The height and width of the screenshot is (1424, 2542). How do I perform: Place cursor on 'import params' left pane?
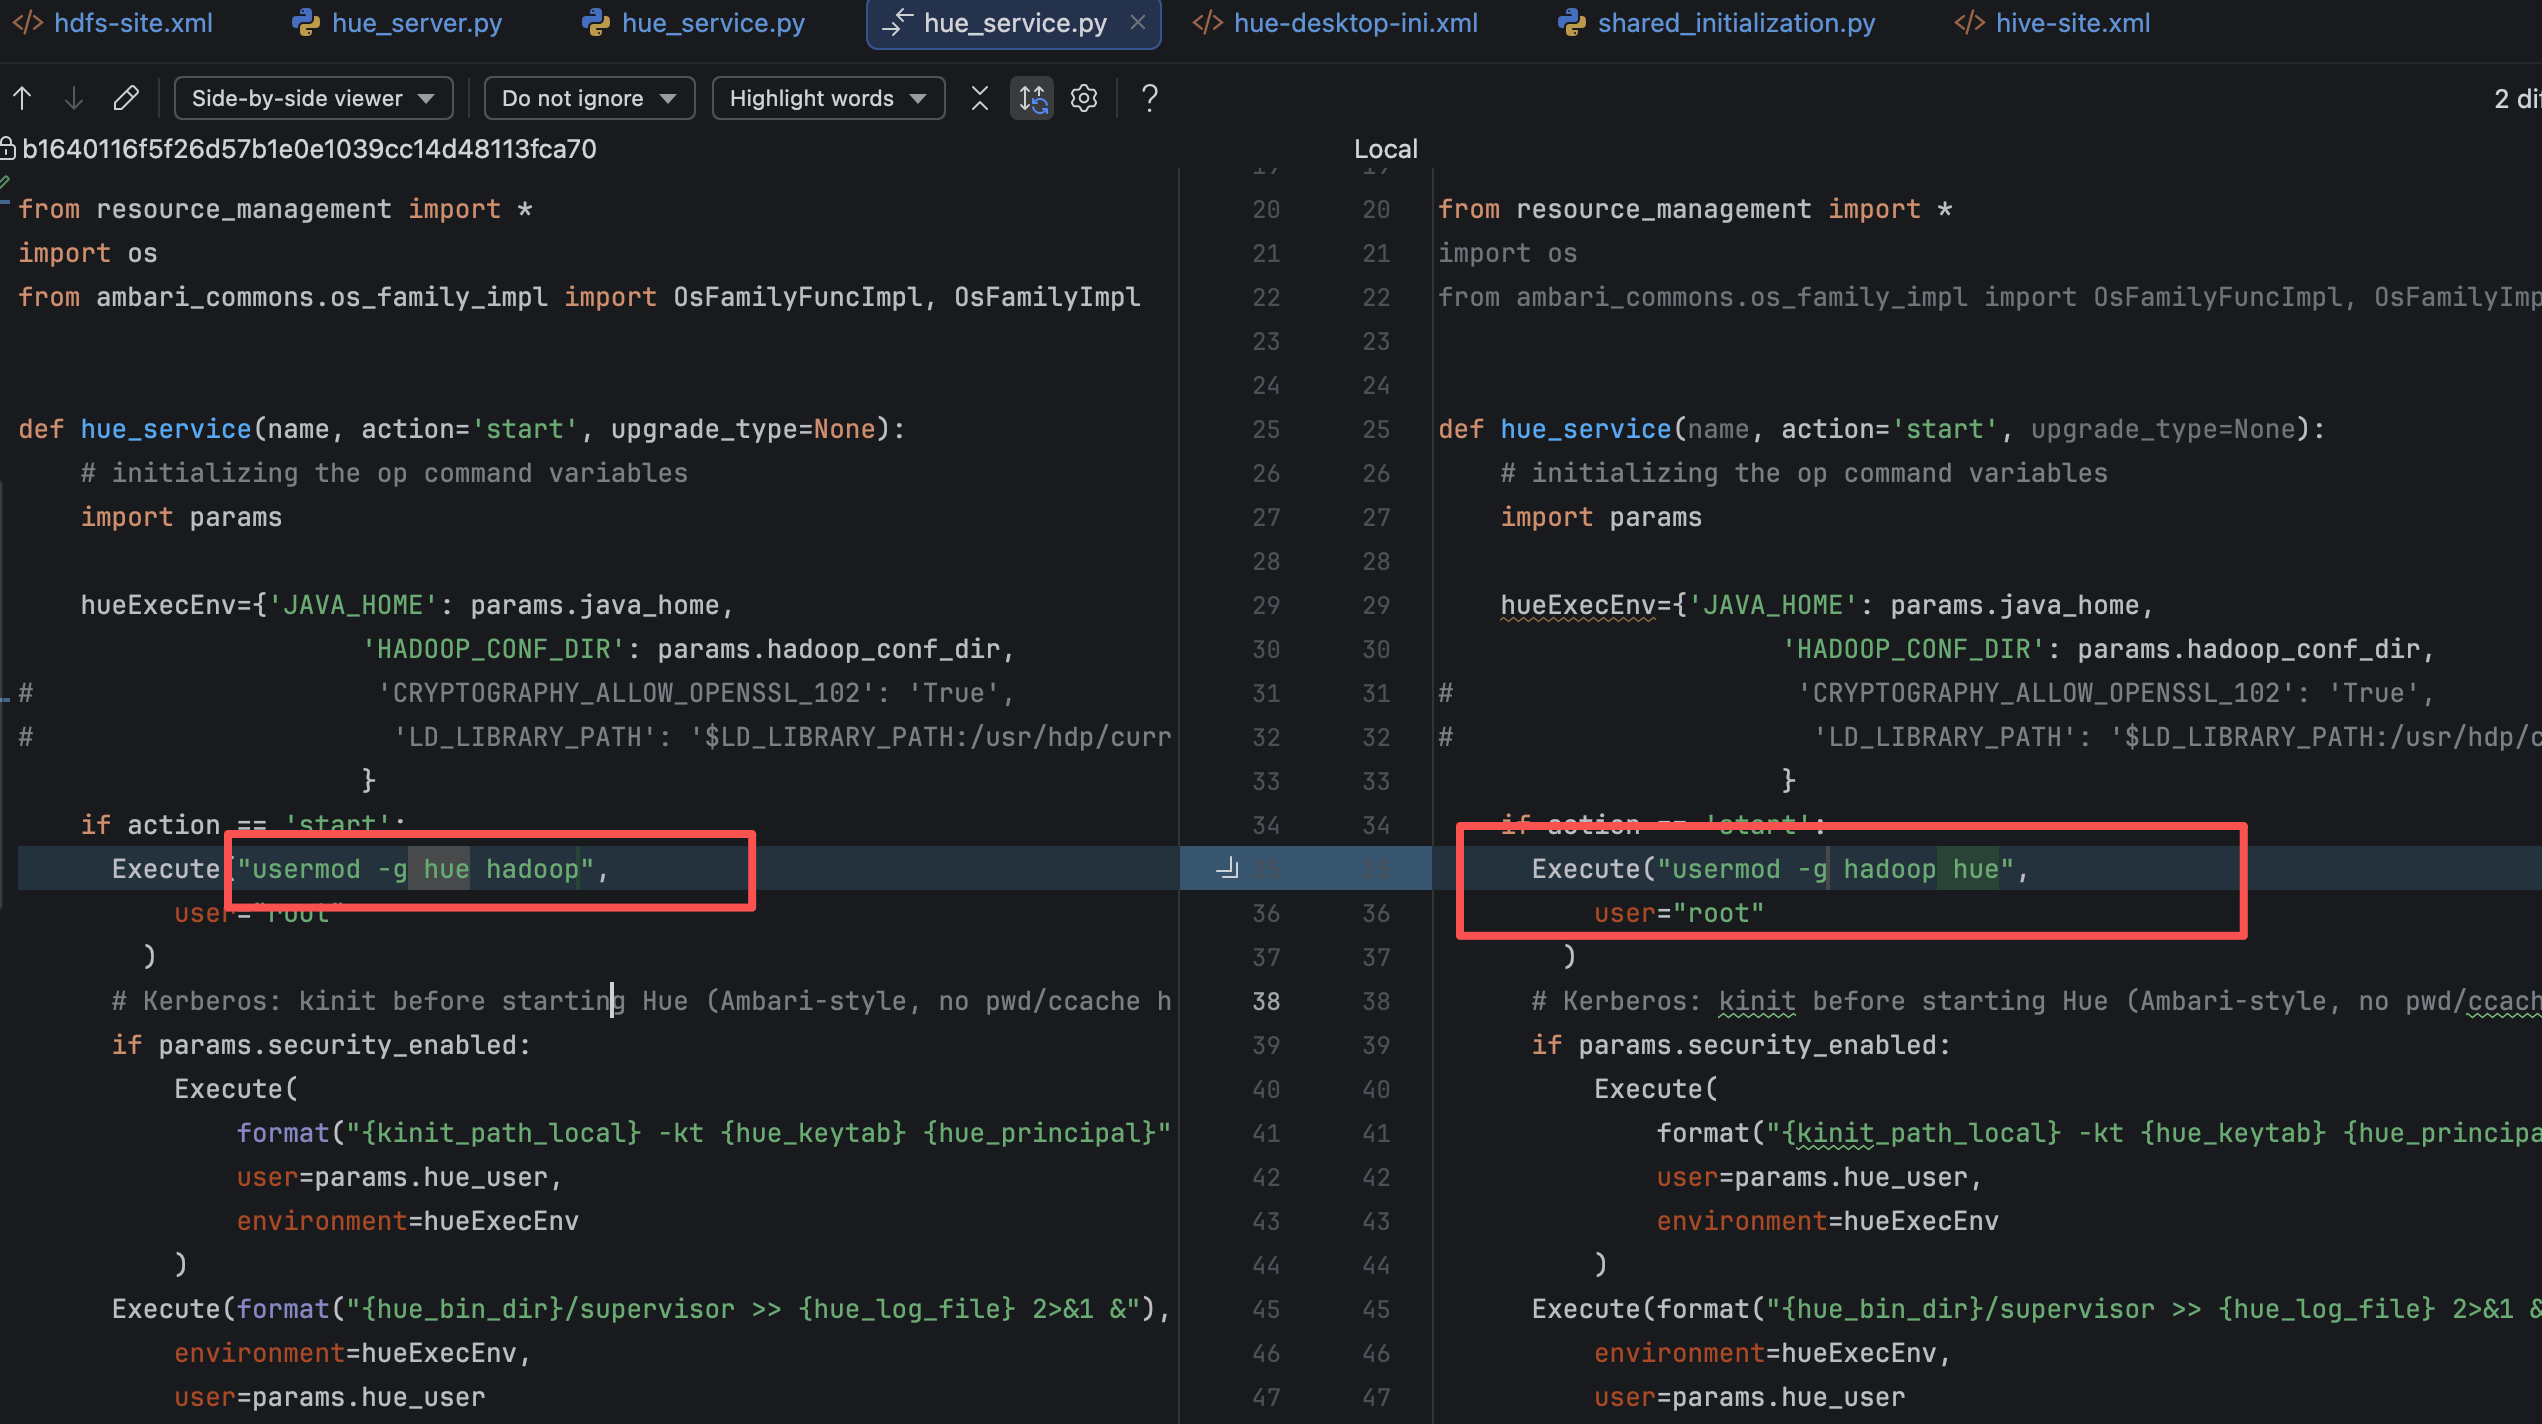(181, 517)
